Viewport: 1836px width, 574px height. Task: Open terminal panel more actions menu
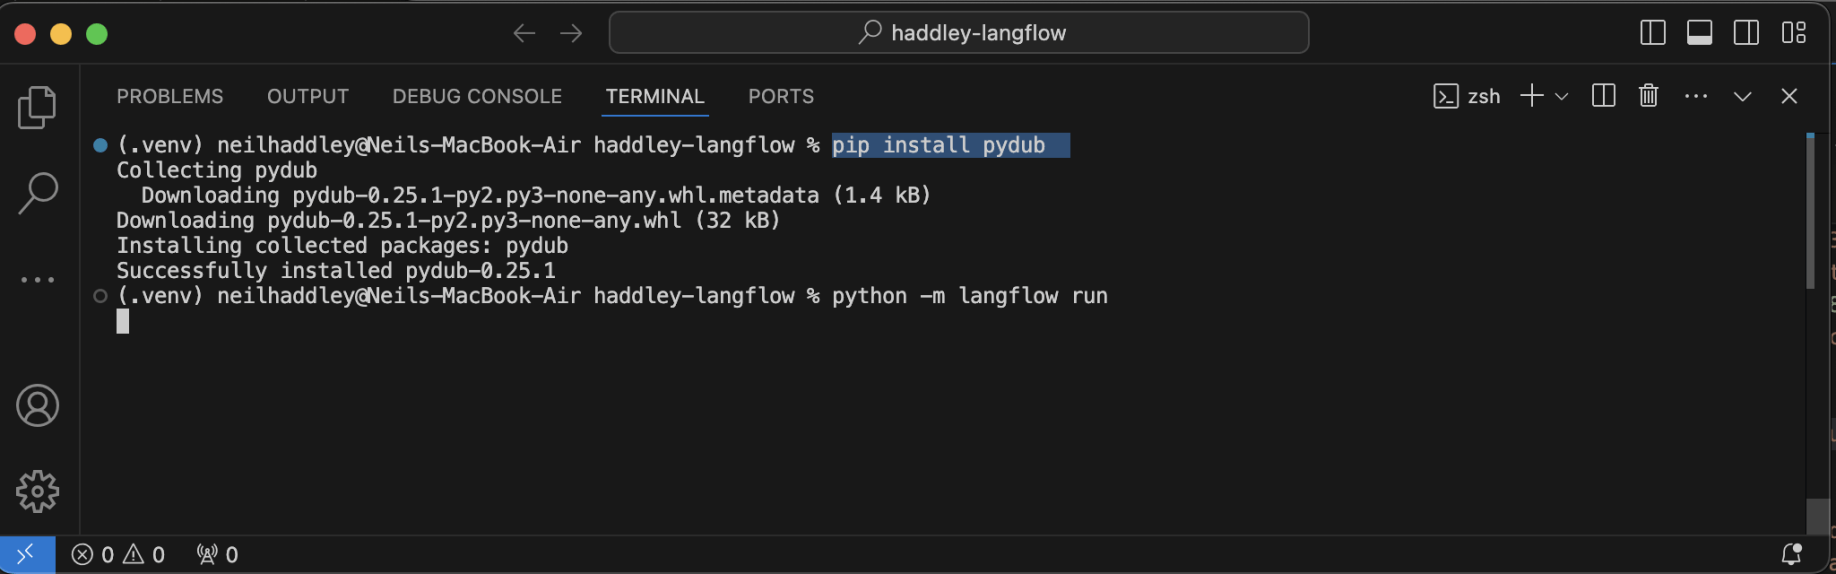click(x=1695, y=96)
